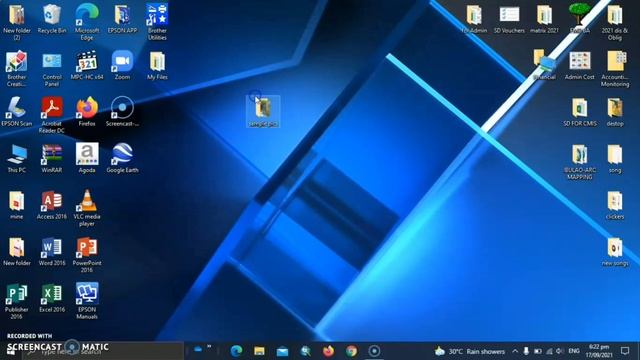
Task: Select the green tree icon shortcut
Action: (x=580, y=18)
